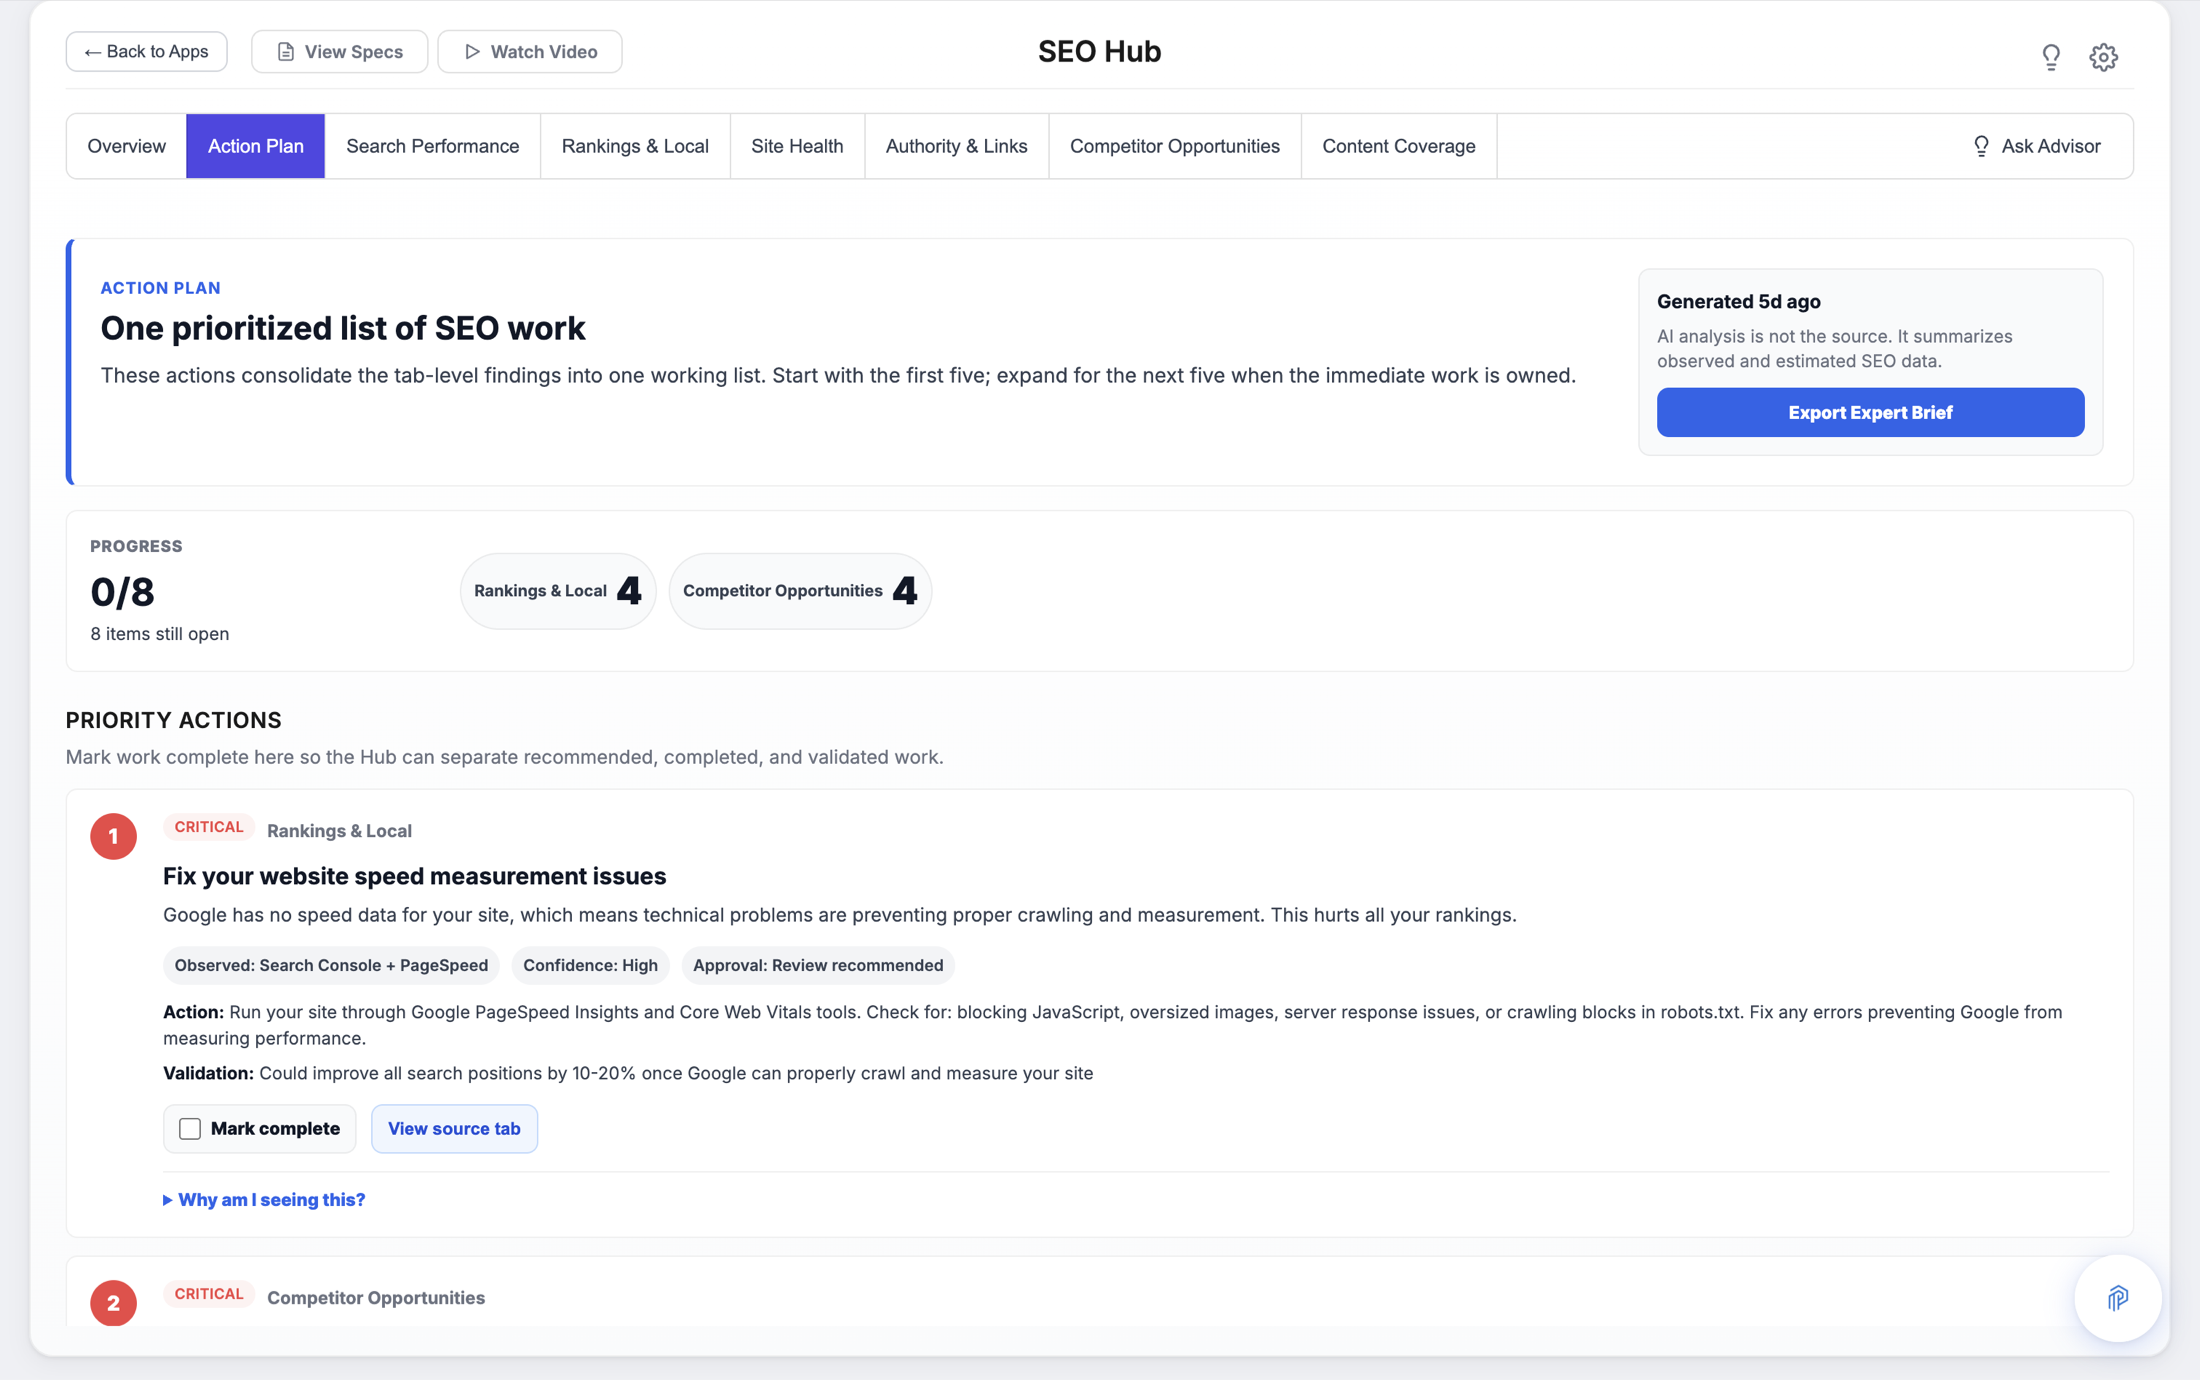Click the 'Validation:' line in action 1
The image size is (2200, 1380).
coord(628,1073)
